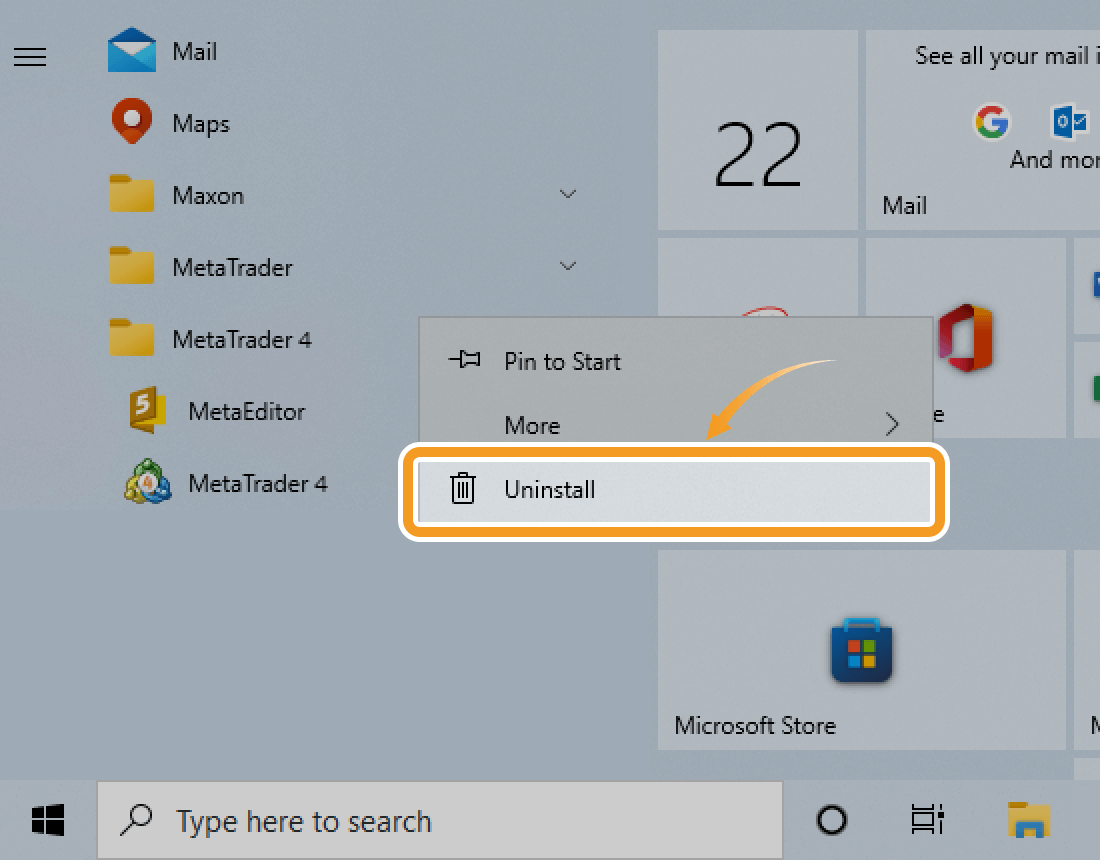Open File Explorer from the taskbar
1100x860 pixels.
[1029, 821]
